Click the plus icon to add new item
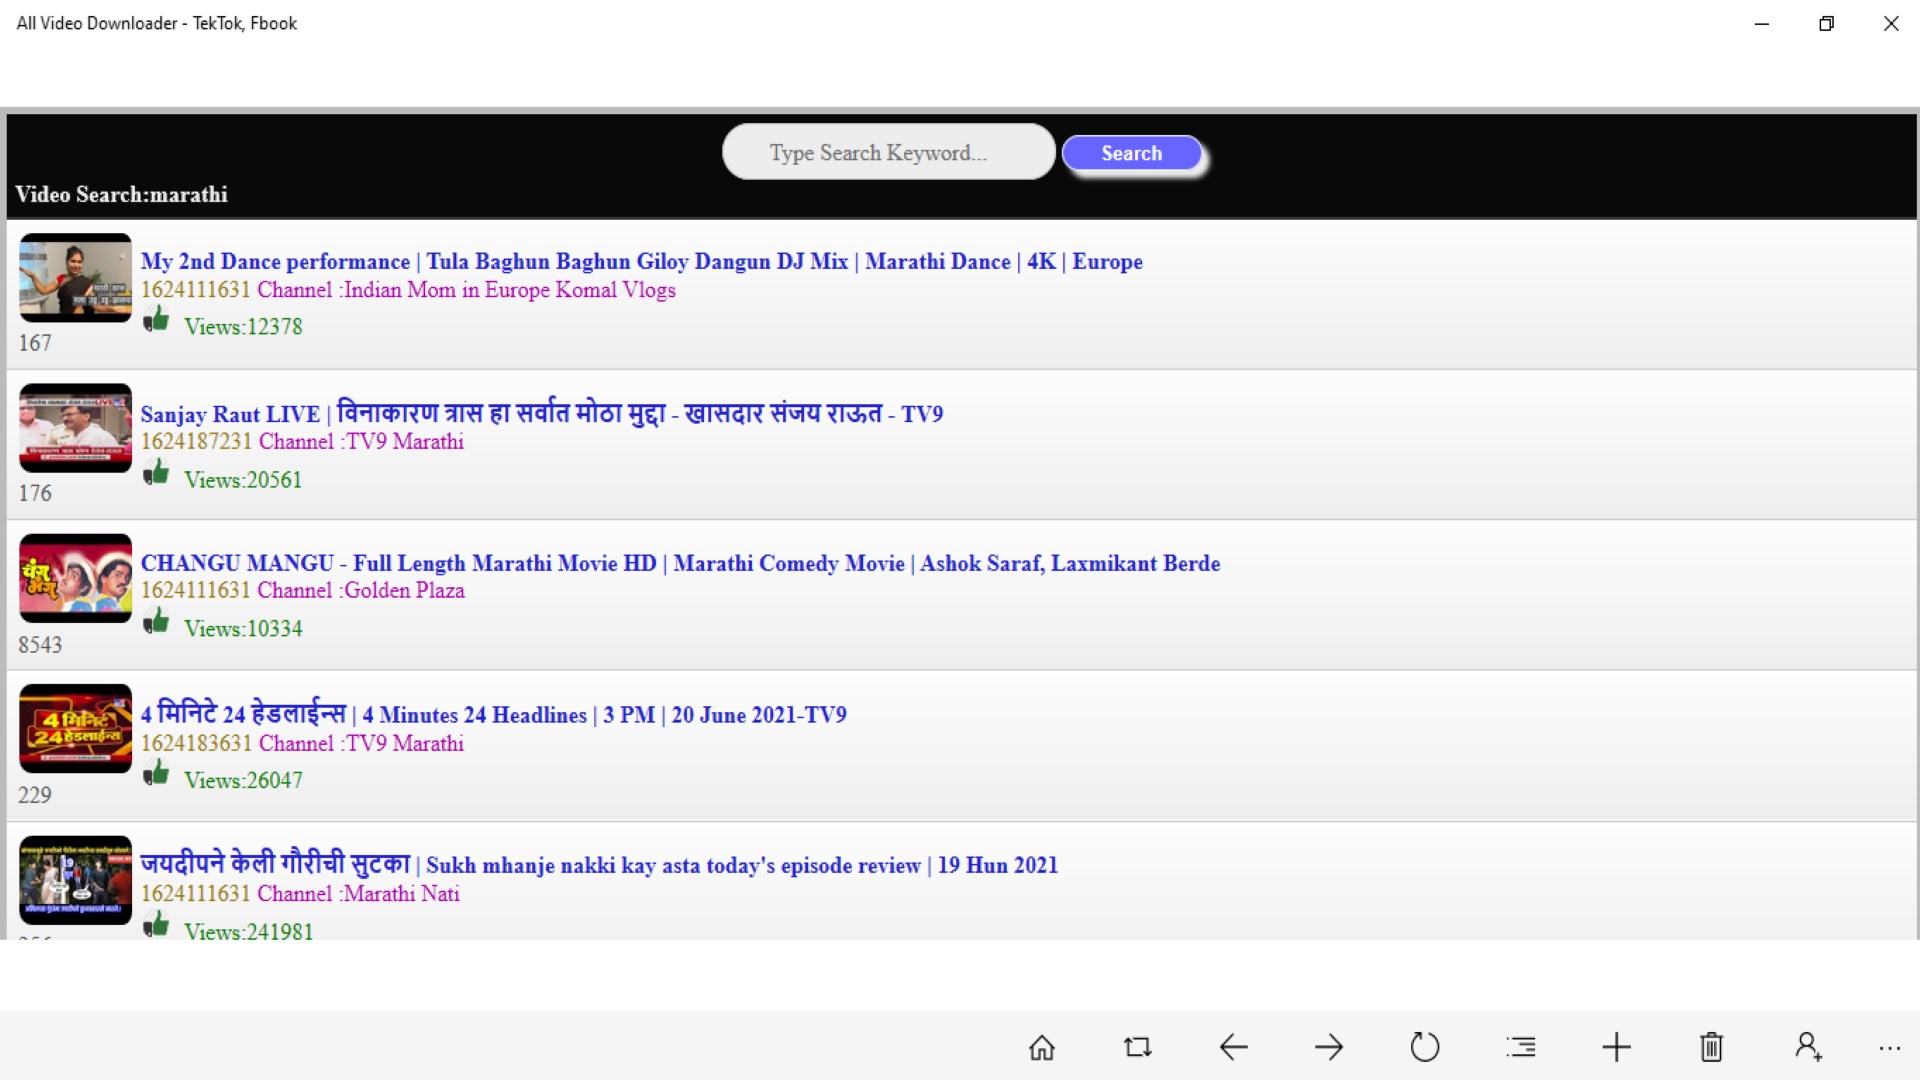 [x=1616, y=1047]
